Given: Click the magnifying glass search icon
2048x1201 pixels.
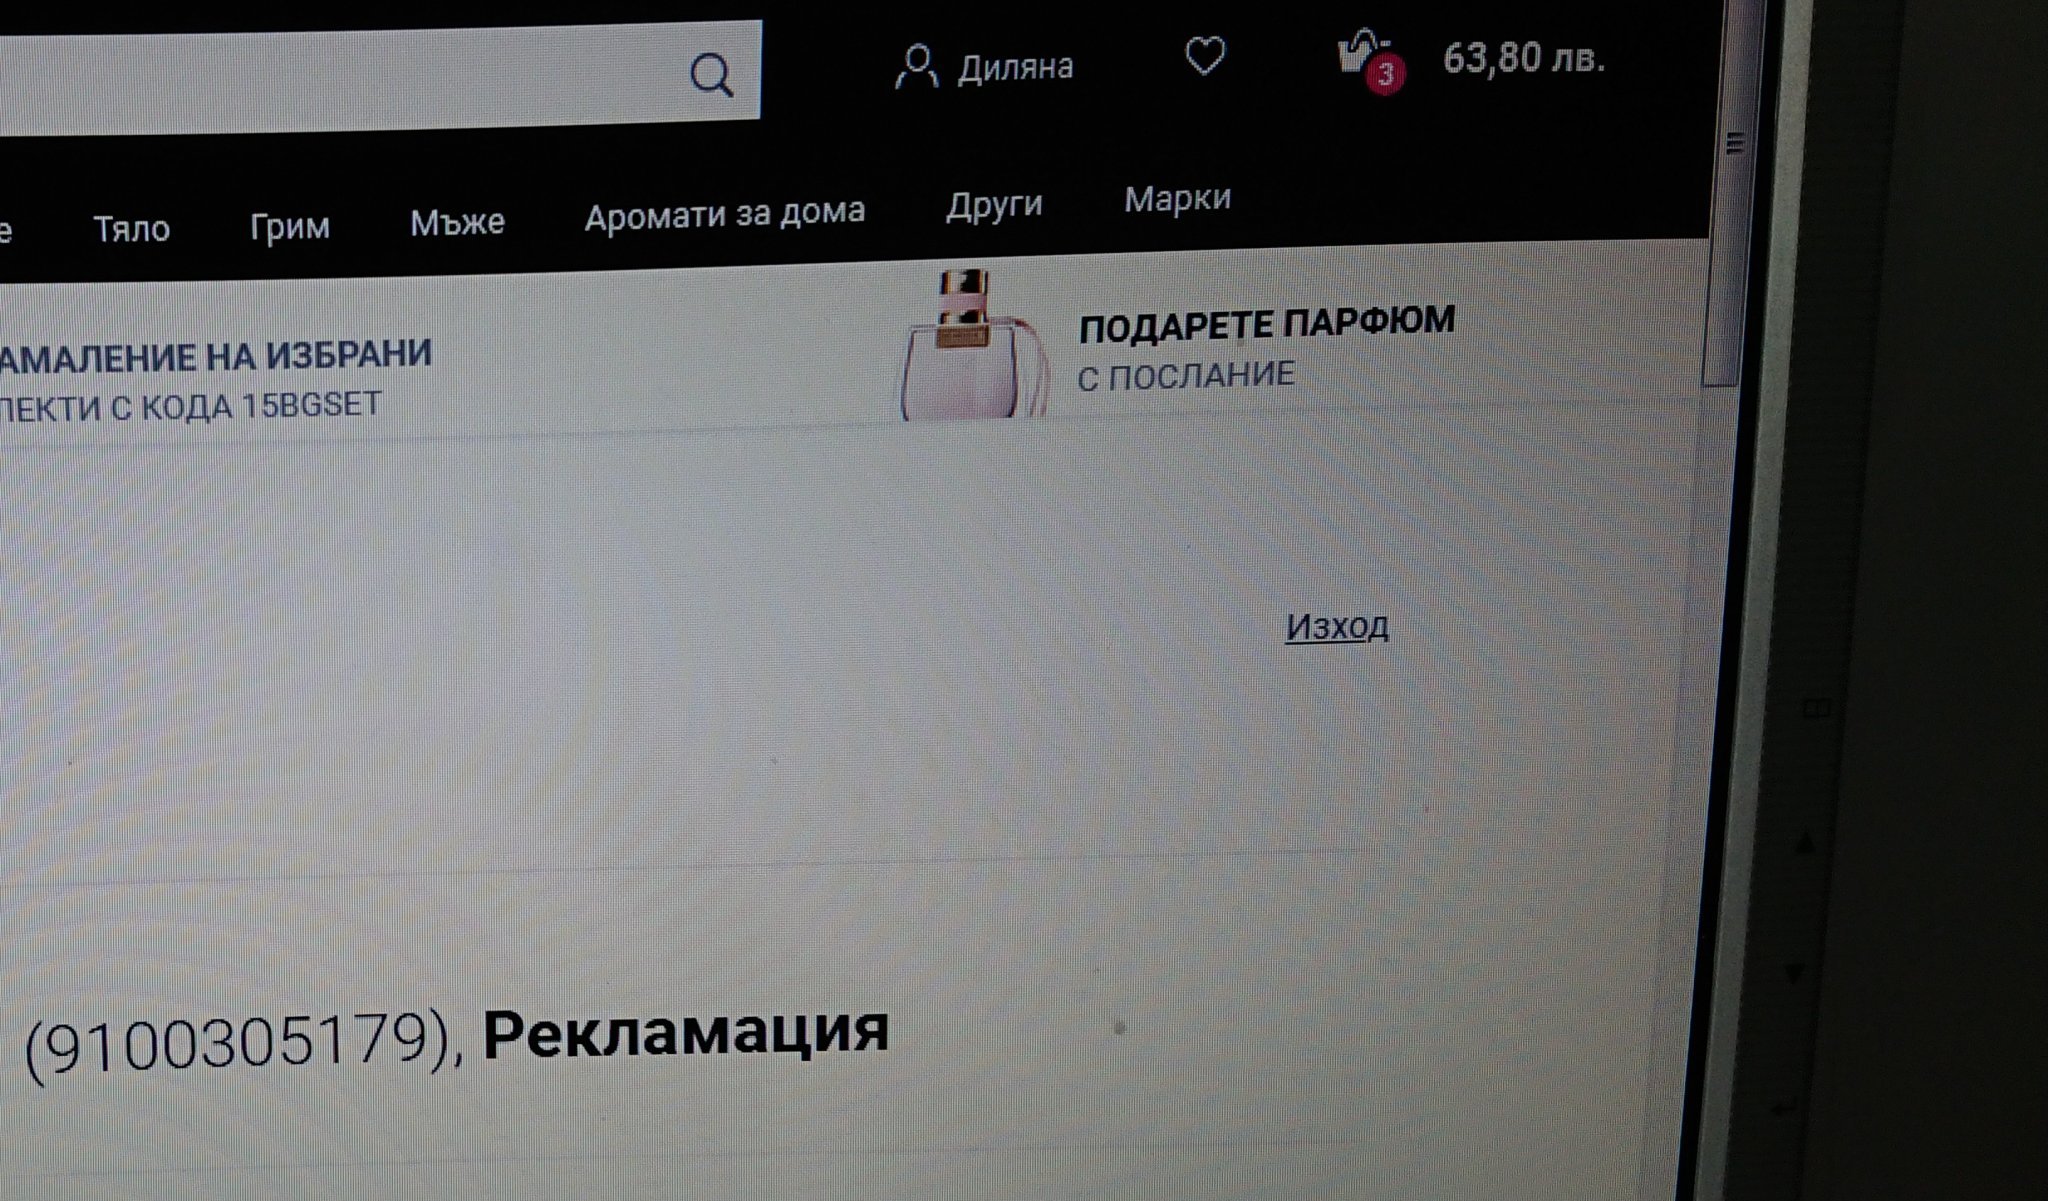Looking at the screenshot, I should [x=711, y=74].
